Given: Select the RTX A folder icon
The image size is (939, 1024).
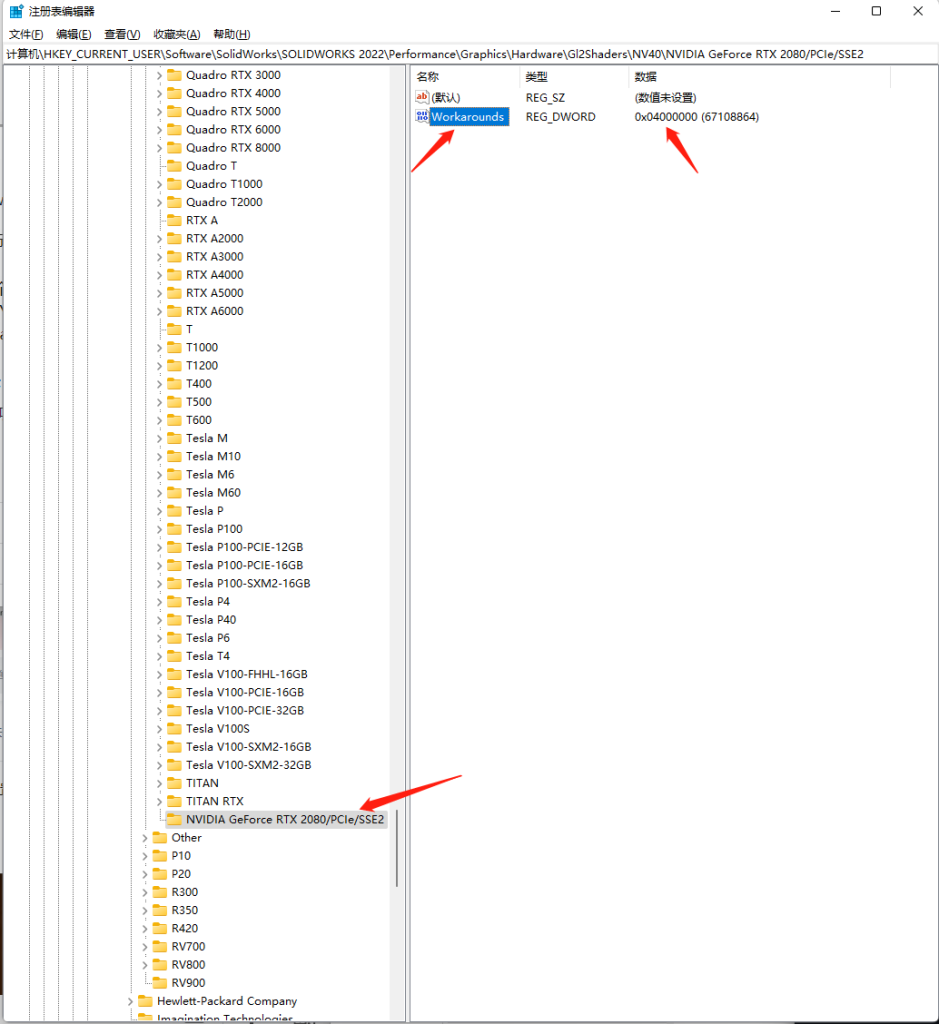Looking at the screenshot, I should click(174, 220).
